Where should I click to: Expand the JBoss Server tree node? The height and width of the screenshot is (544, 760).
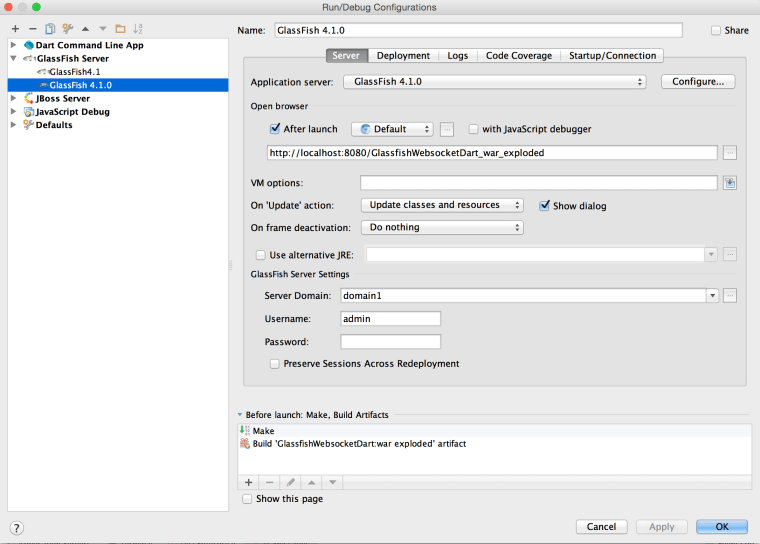[13, 99]
